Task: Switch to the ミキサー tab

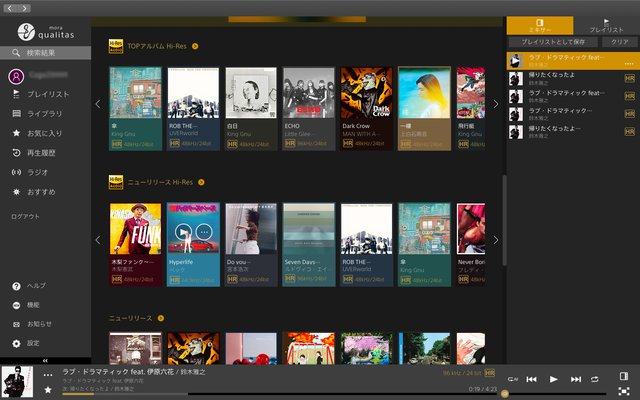Action: click(x=540, y=25)
